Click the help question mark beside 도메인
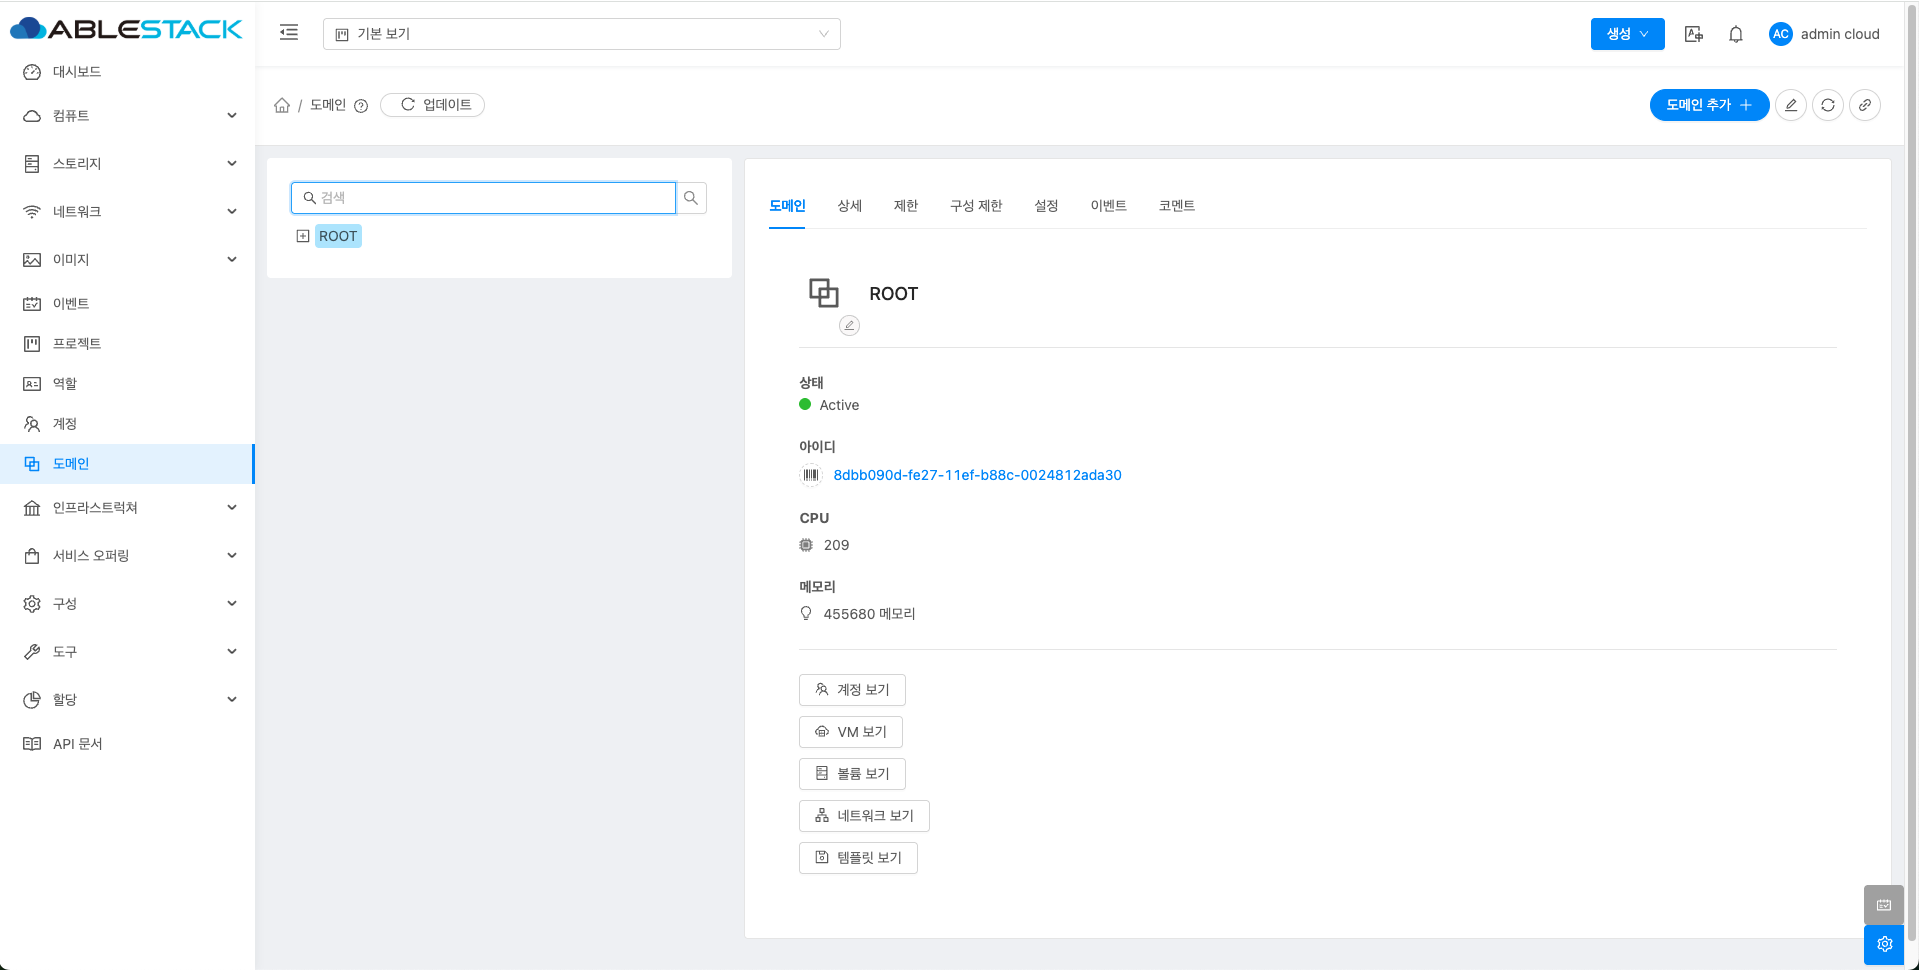Viewport: 1919px width, 970px height. point(361,106)
